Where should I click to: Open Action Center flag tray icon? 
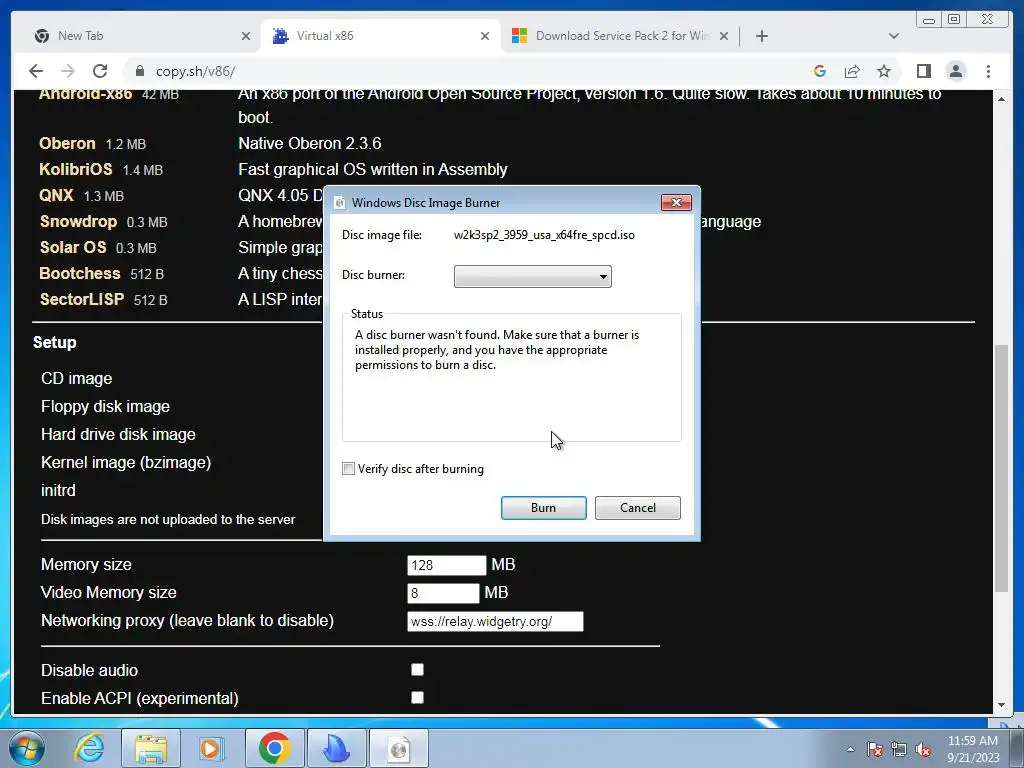pyautogui.click(x=875, y=749)
